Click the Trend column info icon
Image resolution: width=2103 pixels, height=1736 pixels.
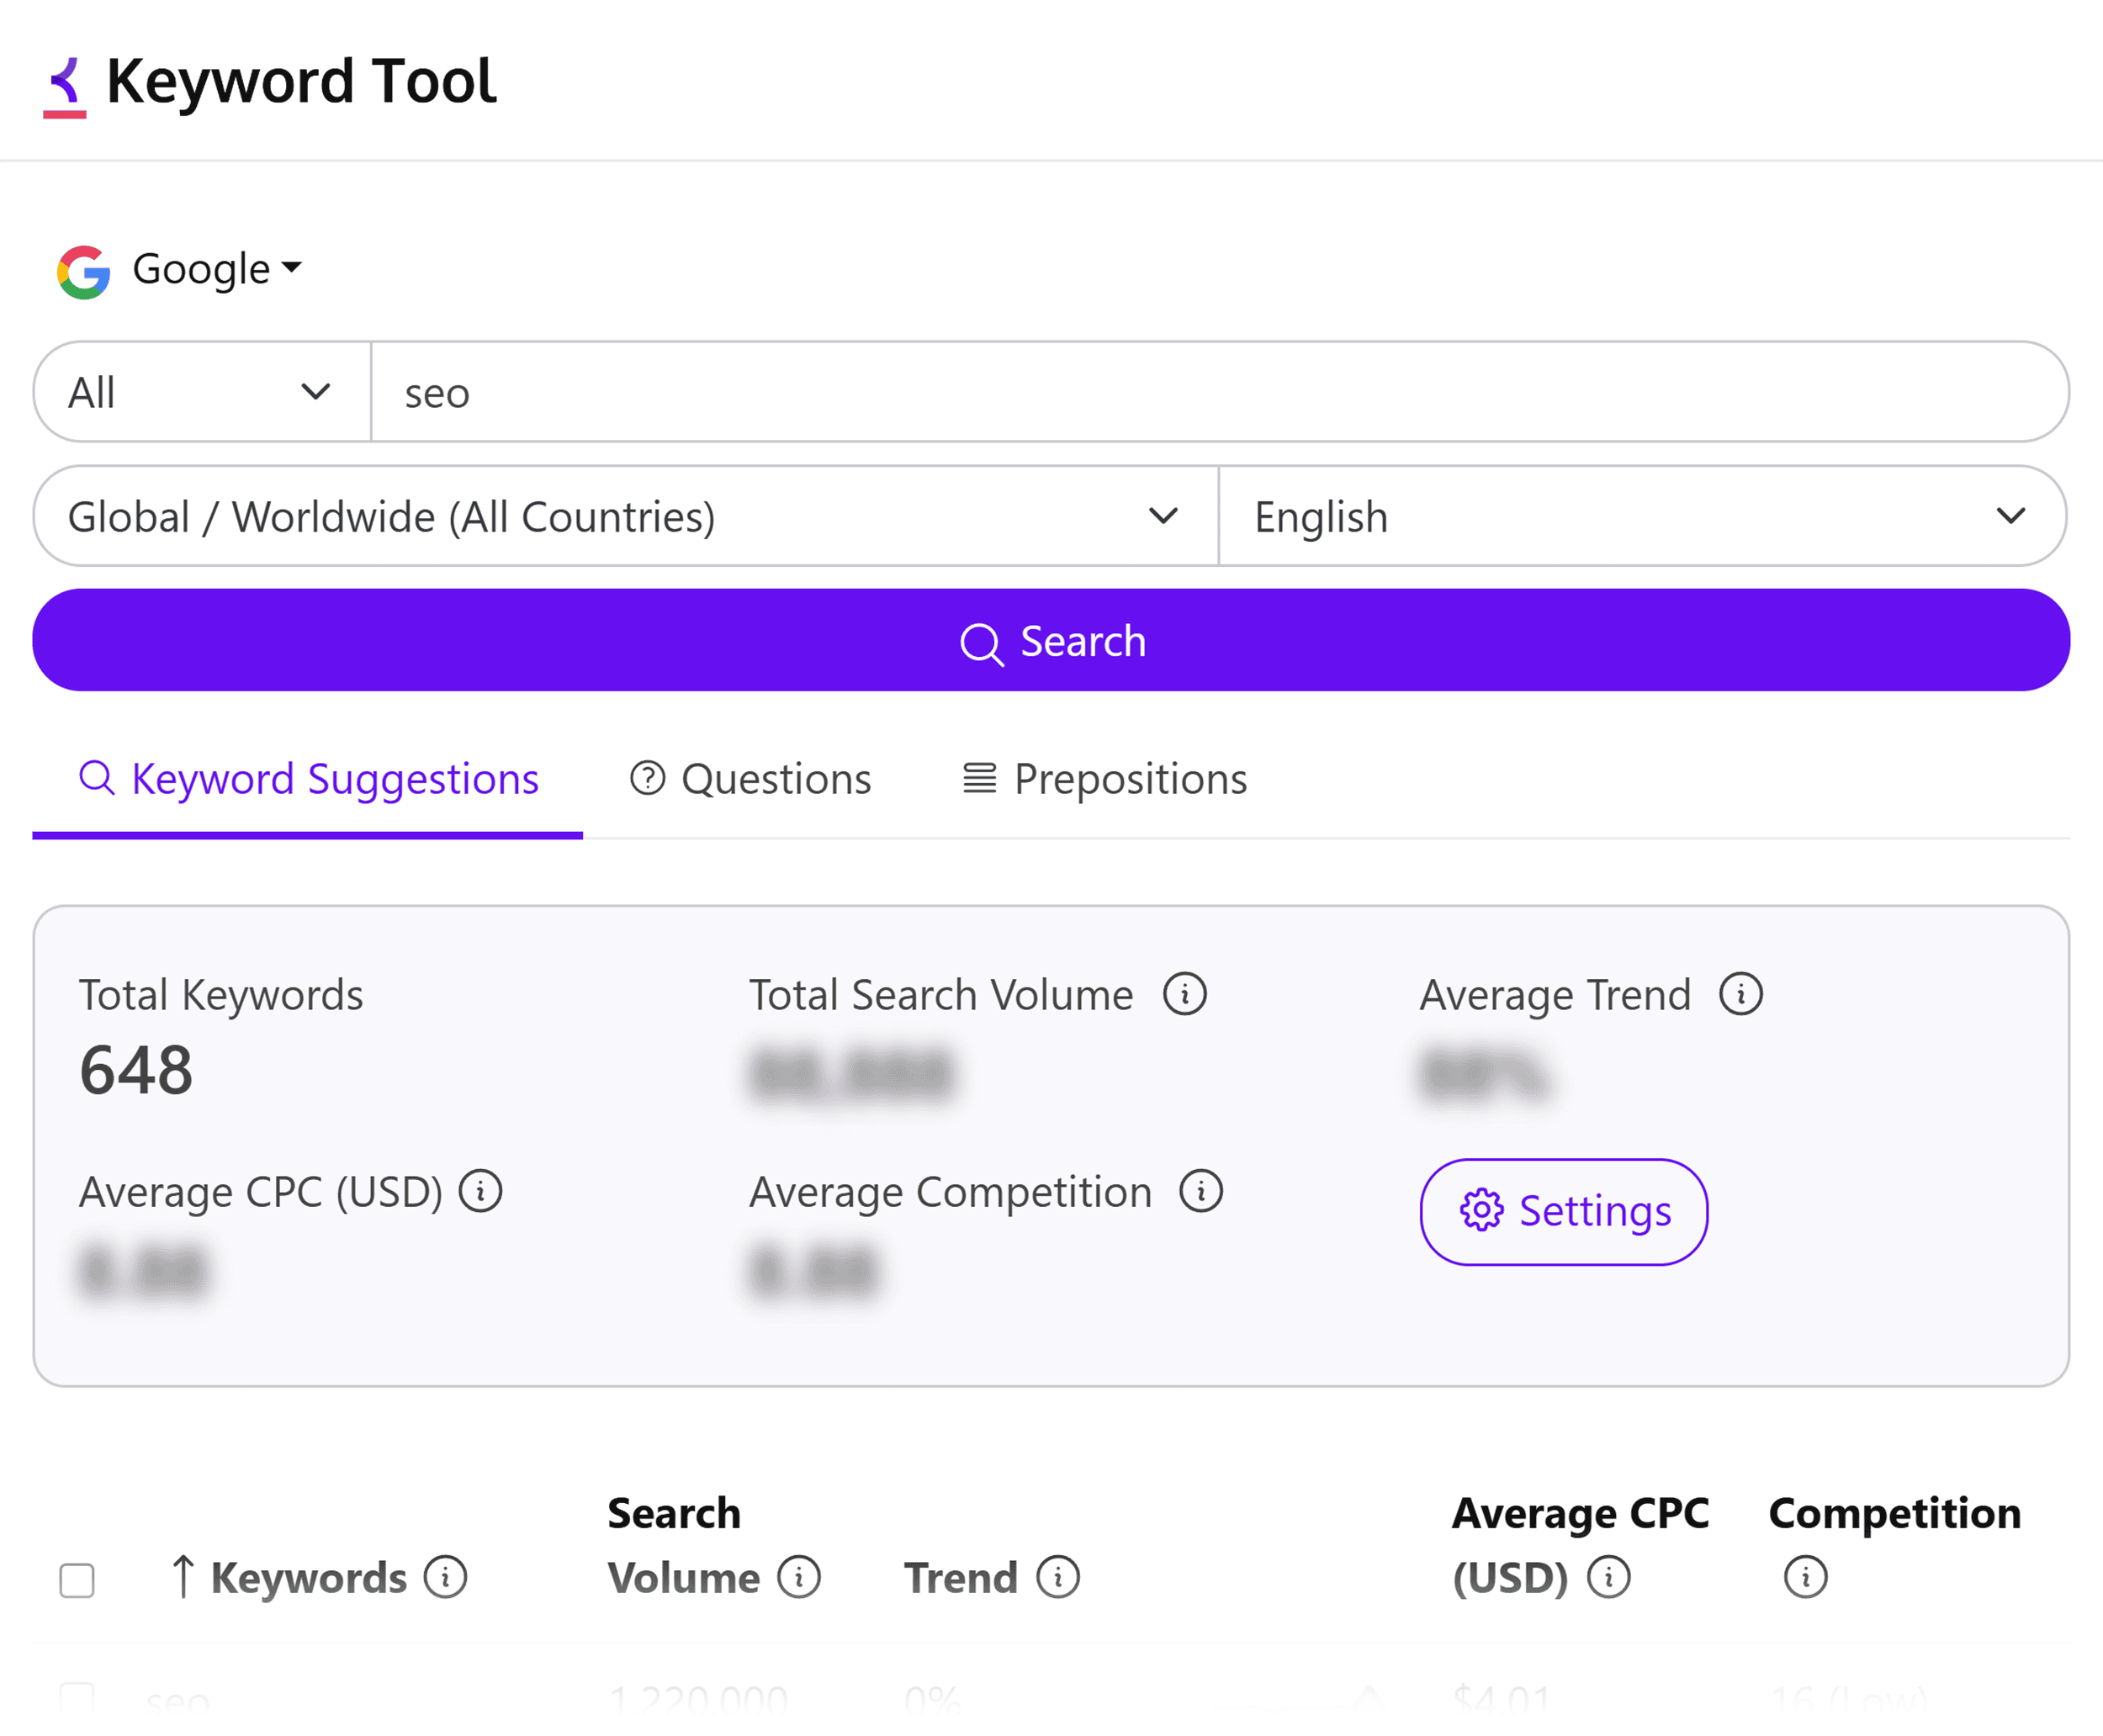click(1058, 1577)
